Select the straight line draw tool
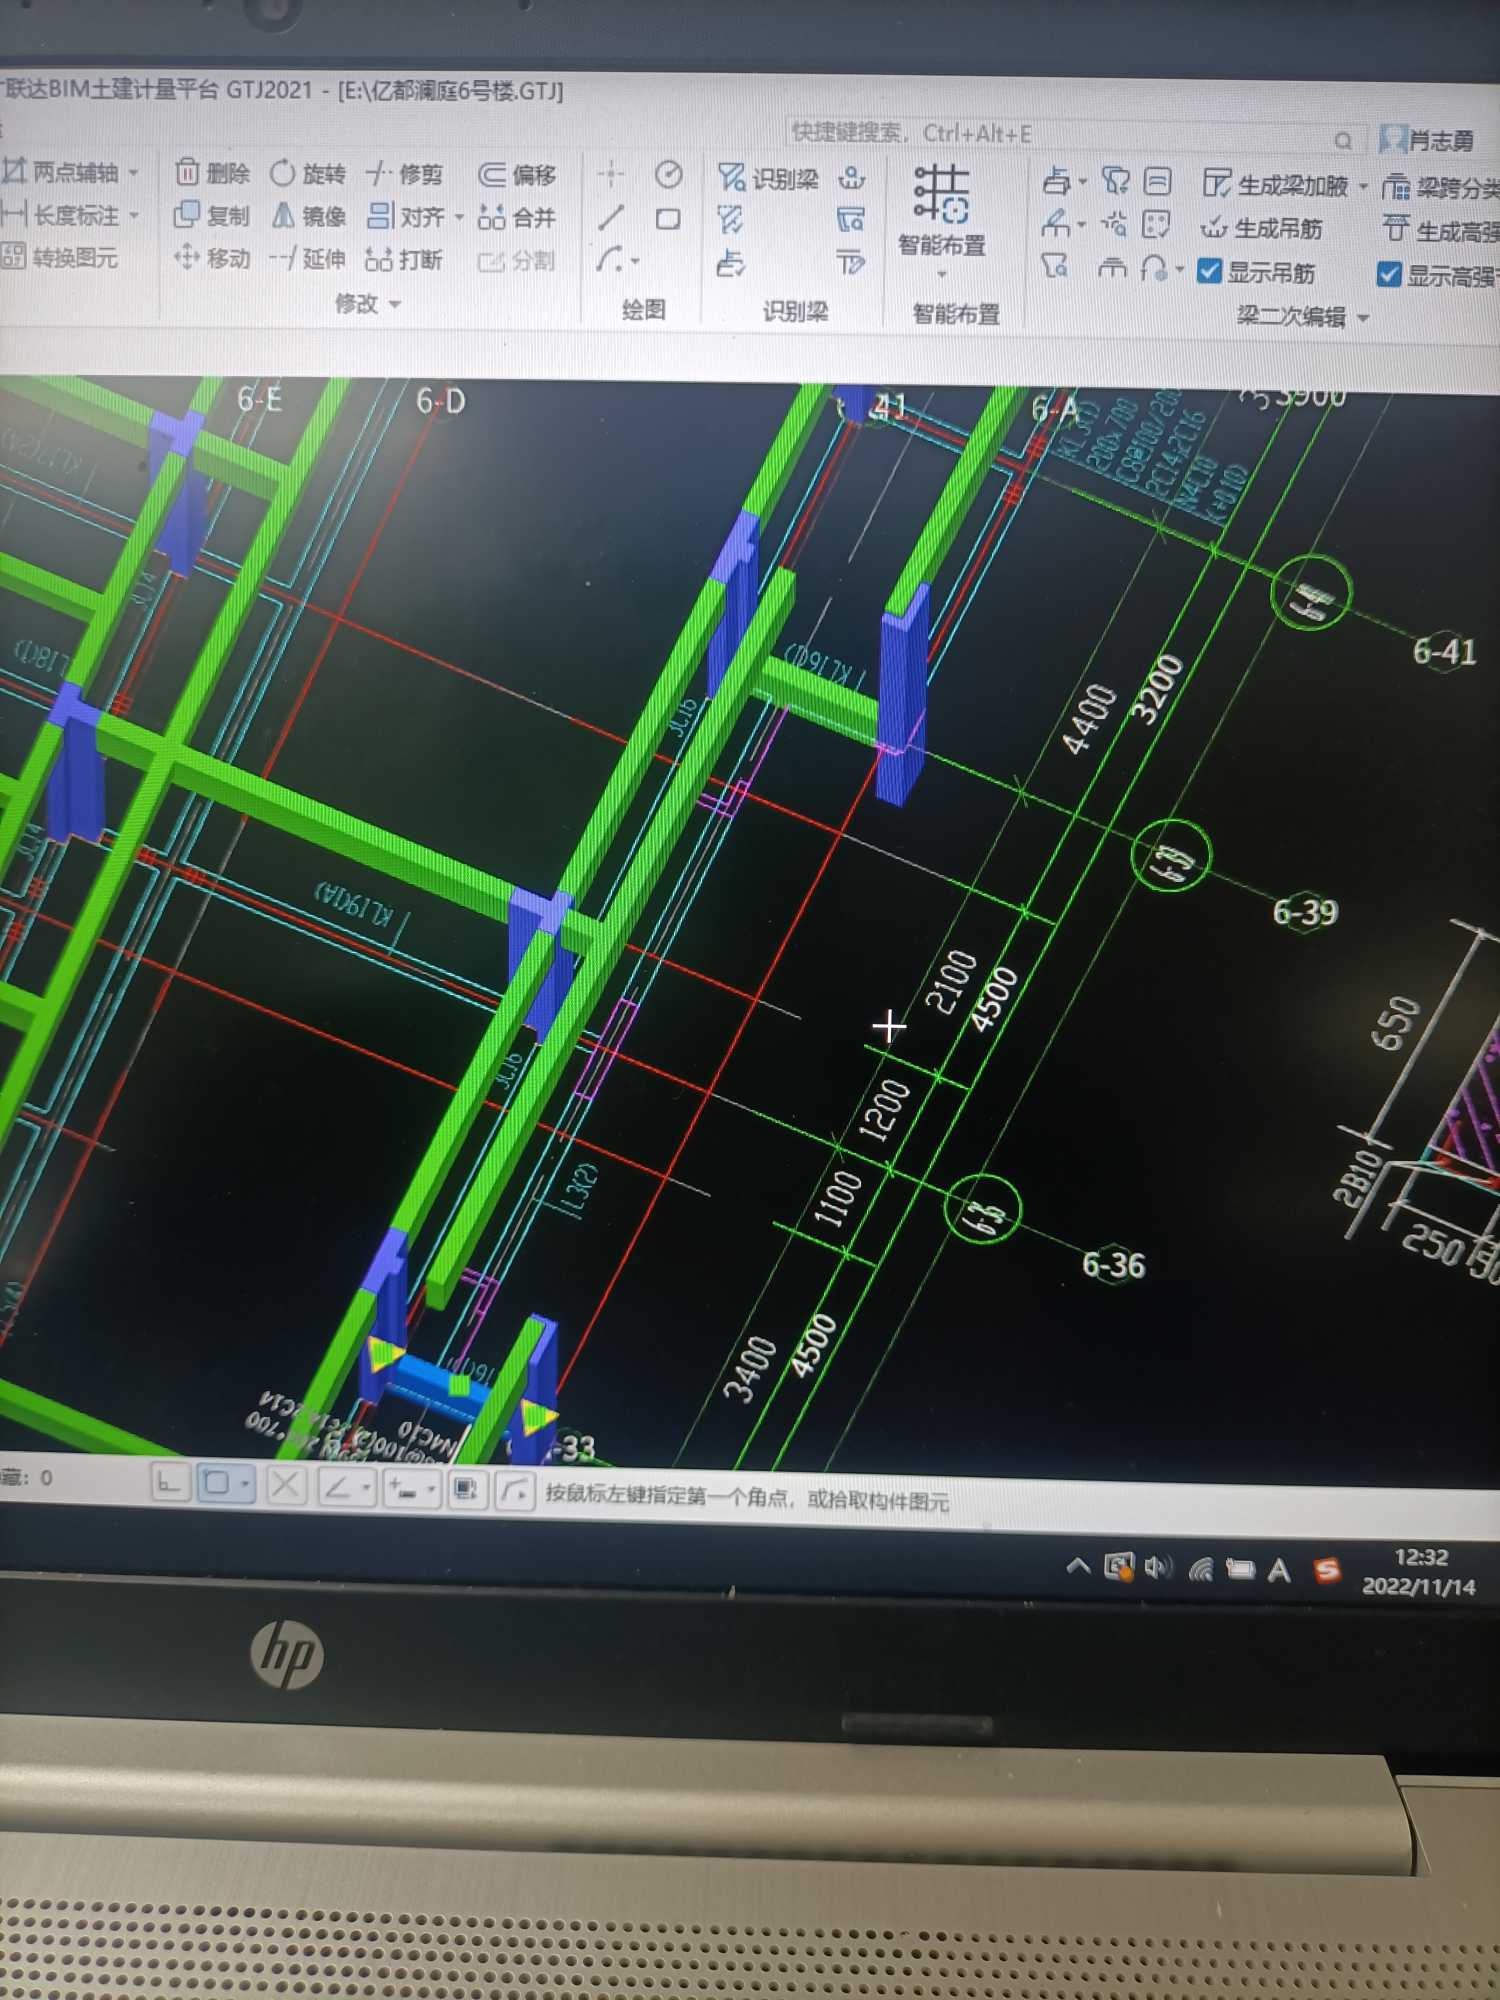Image resolution: width=1500 pixels, height=2000 pixels. [x=611, y=217]
